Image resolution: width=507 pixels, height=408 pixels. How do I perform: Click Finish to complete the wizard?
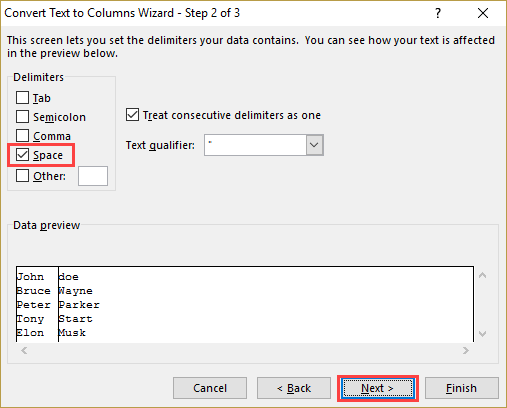(x=462, y=388)
